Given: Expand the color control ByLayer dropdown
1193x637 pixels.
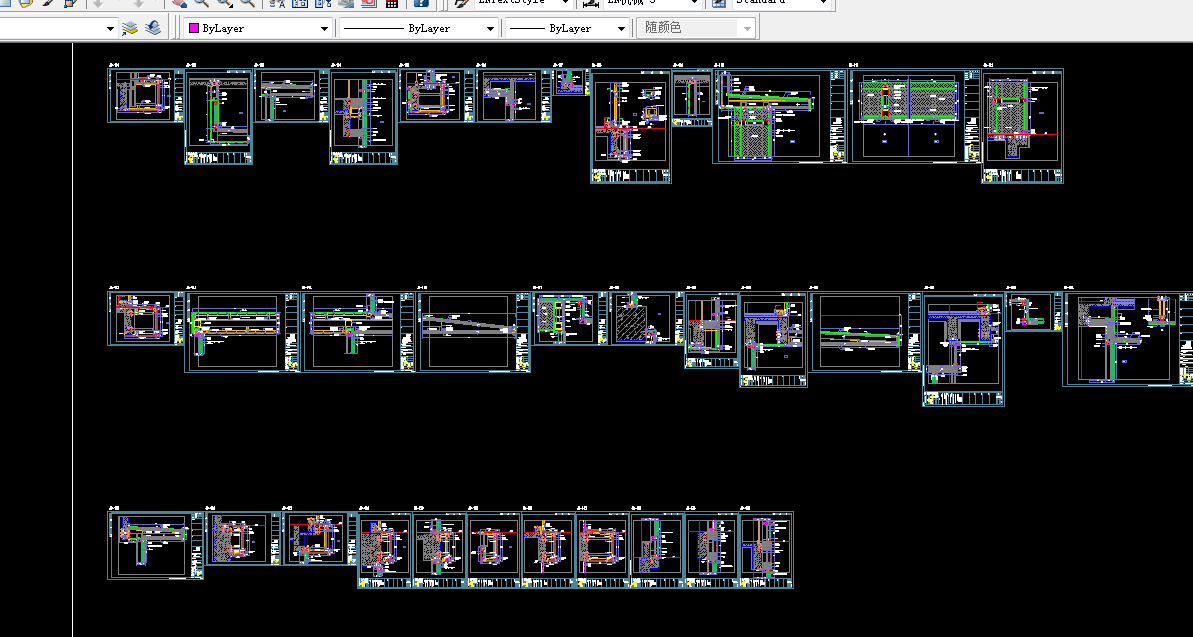Looking at the screenshot, I should pyautogui.click(x=324, y=28).
